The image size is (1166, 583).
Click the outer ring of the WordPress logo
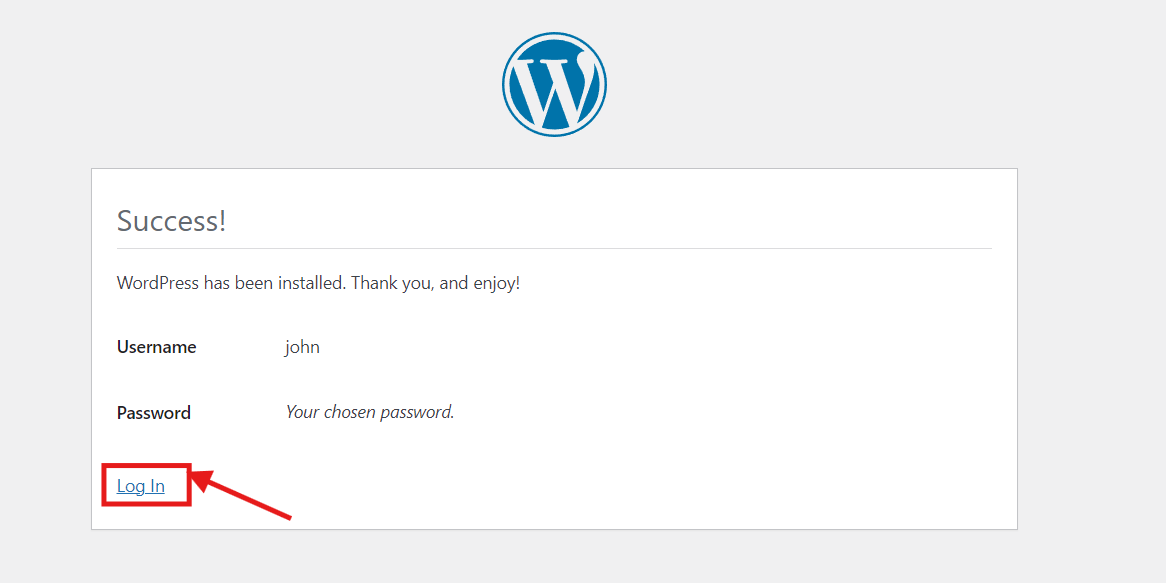point(554,34)
